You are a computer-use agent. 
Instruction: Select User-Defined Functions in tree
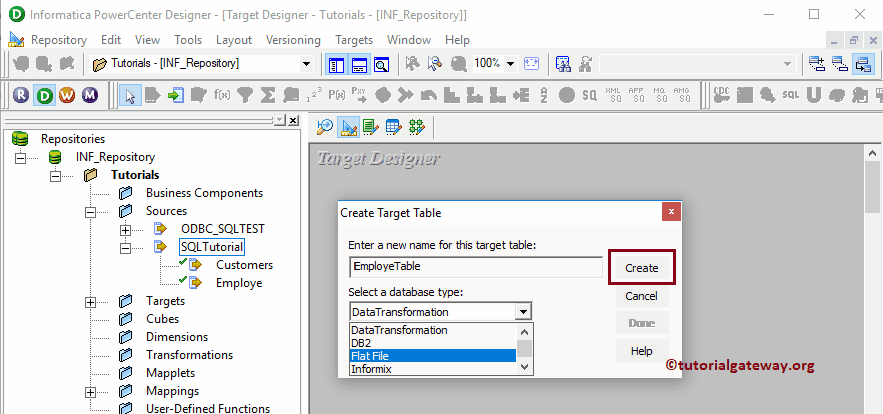207,408
